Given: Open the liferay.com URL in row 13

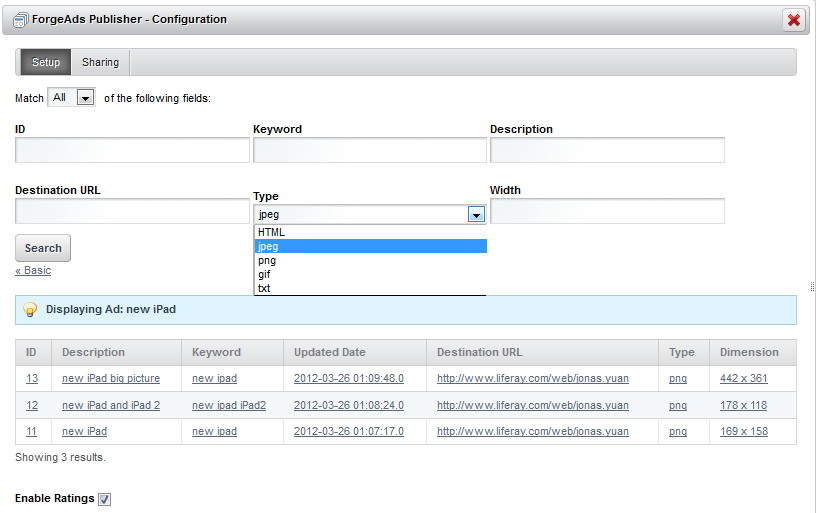Looking at the screenshot, I should 533,378.
